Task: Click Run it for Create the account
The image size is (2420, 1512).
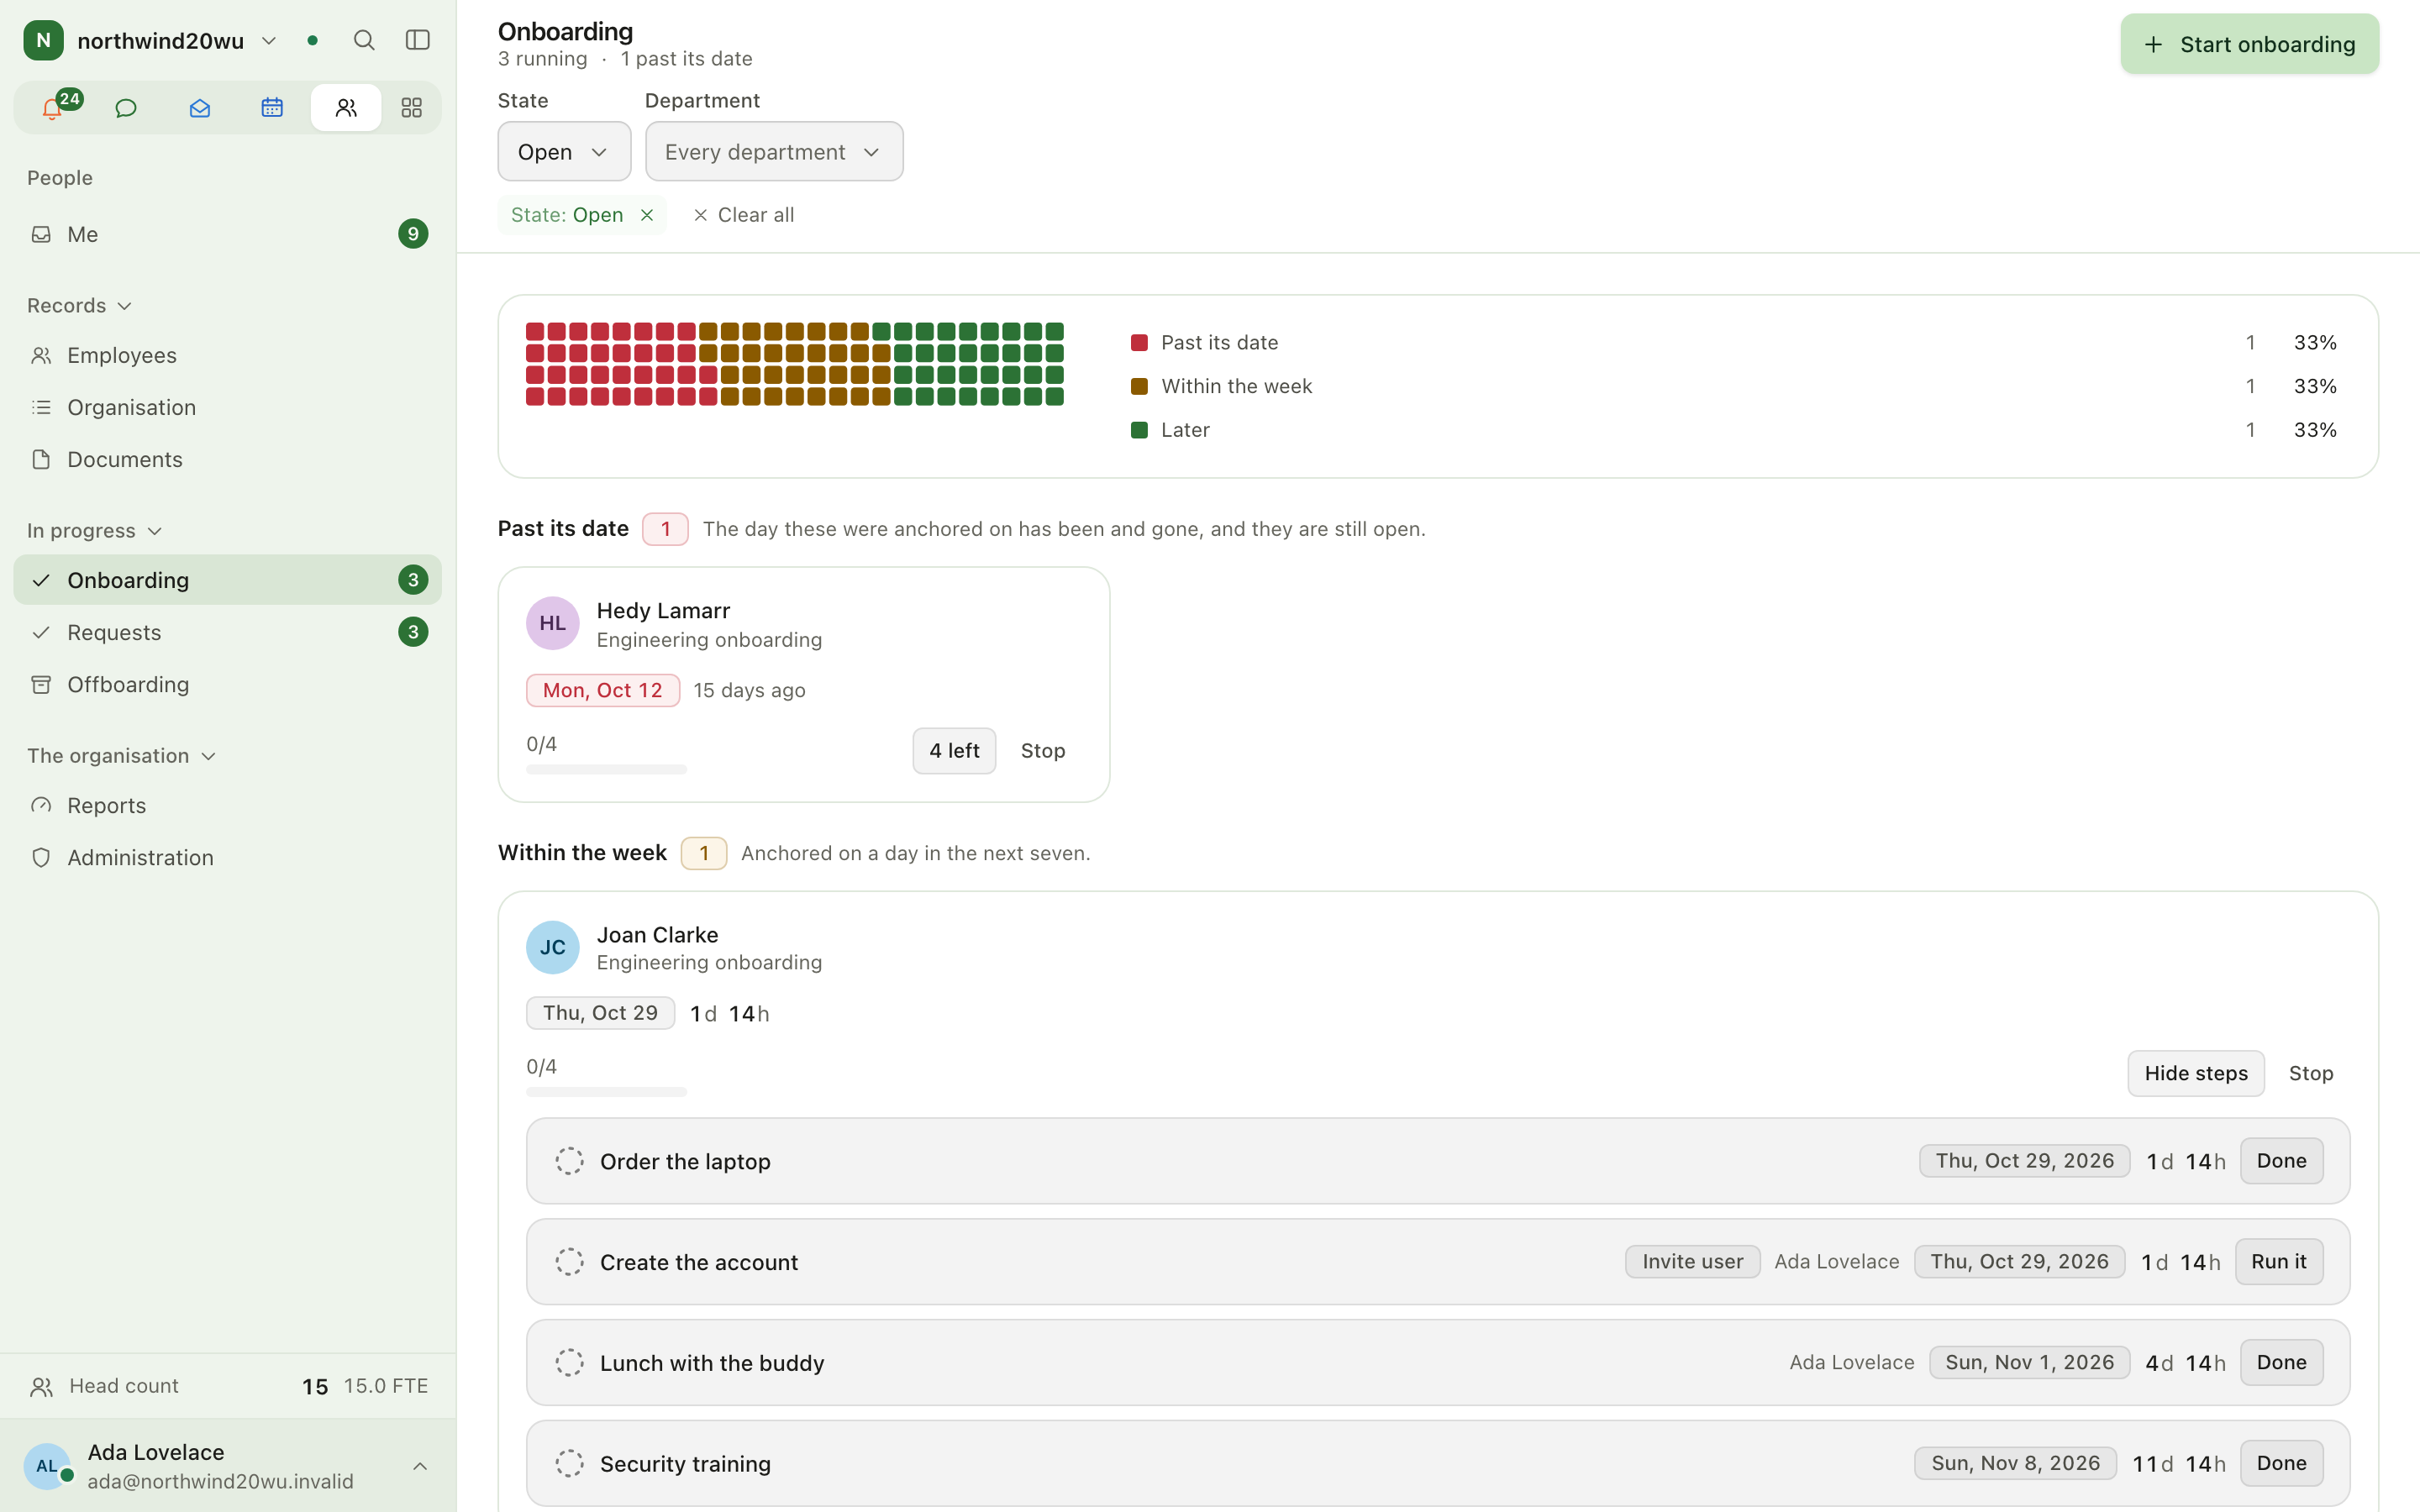Action: pyautogui.click(x=2278, y=1262)
